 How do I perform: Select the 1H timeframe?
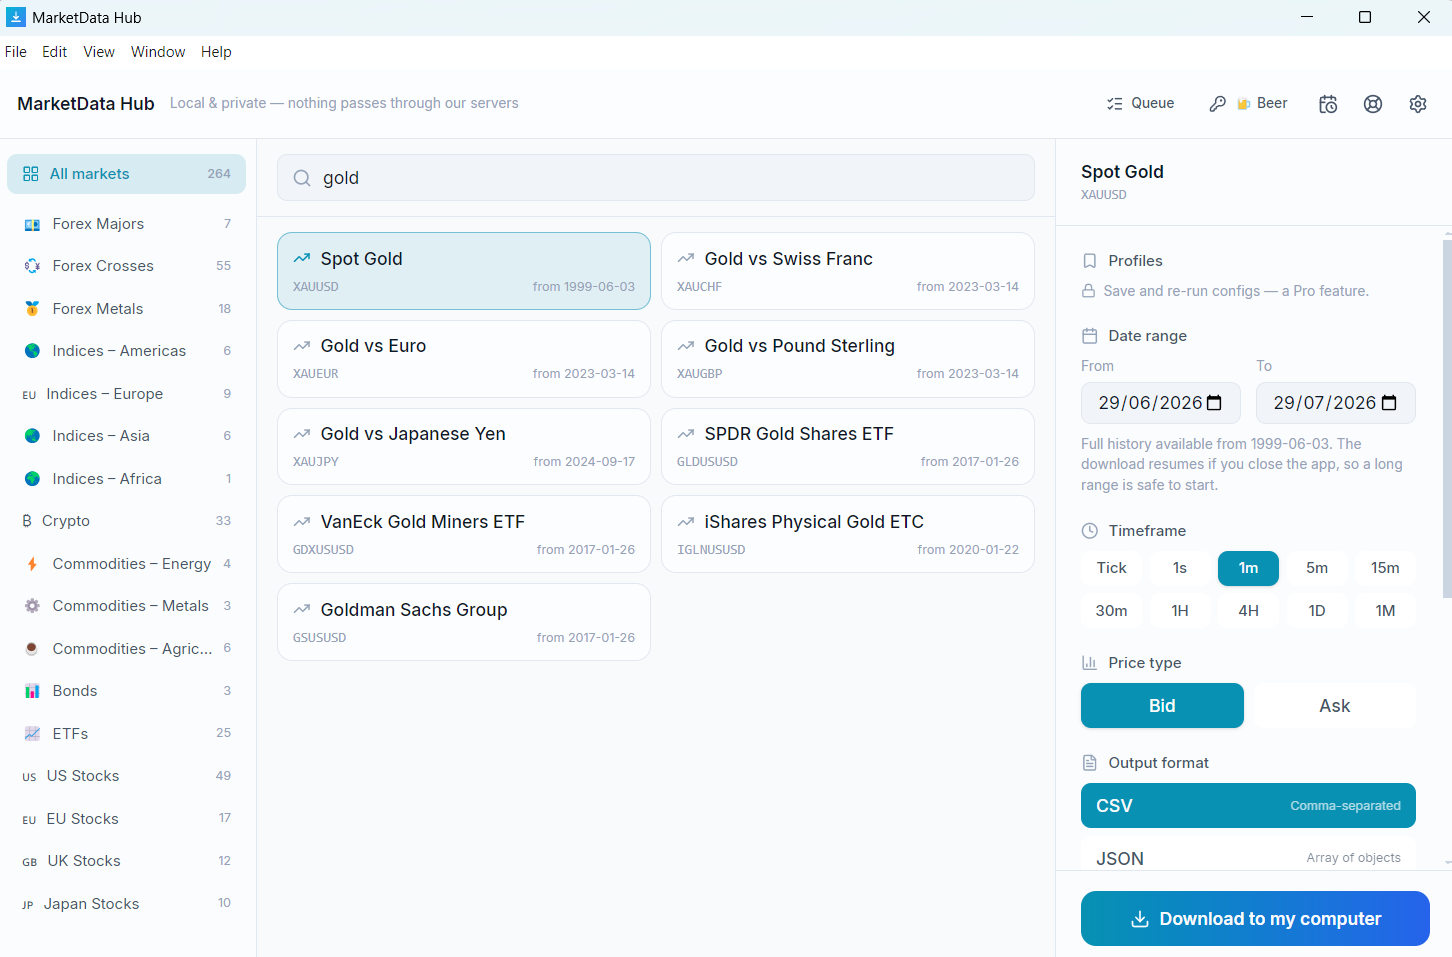click(x=1180, y=611)
